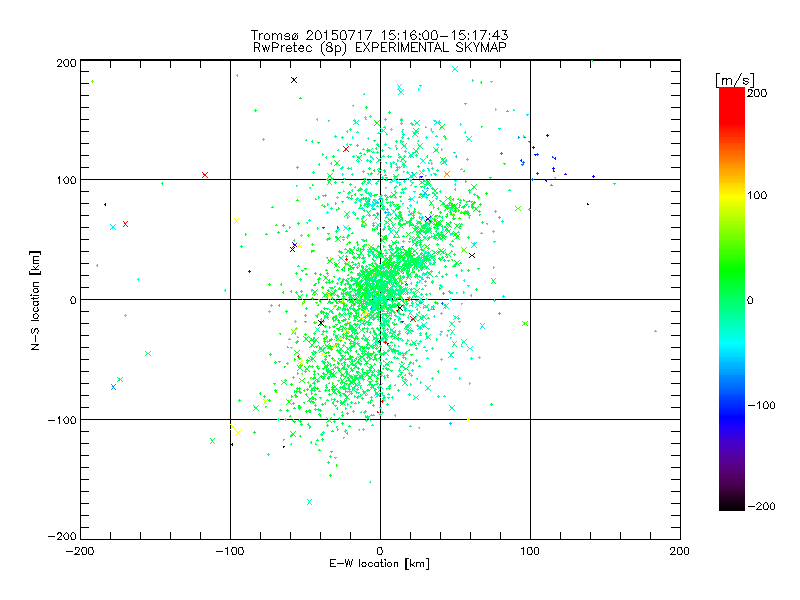
Task: Click the colorbar label '0'
Action: [750, 300]
